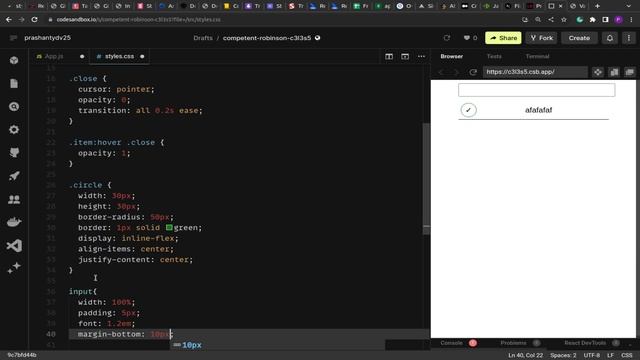Click the prashantydv25 workspace name
The height and width of the screenshot is (360, 640).
click(47, 38)
